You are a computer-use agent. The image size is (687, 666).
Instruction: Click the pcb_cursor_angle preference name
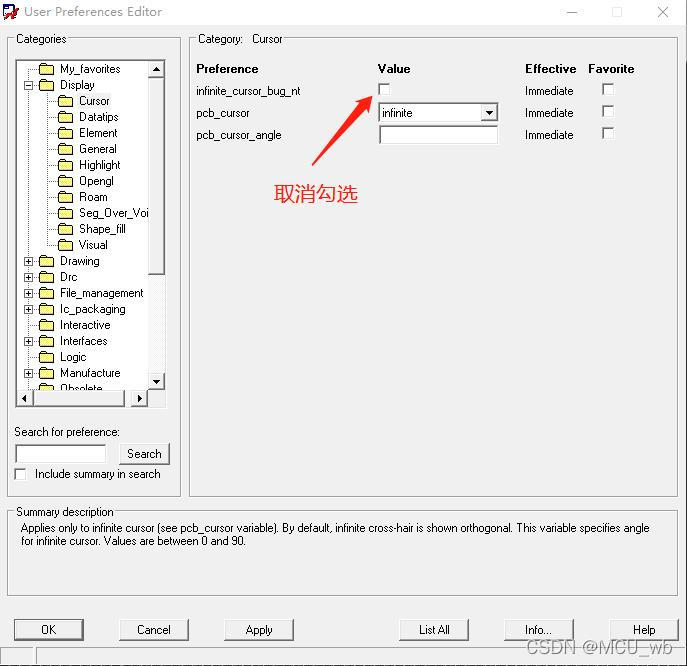pyautogui.click(x=239, y=135)
